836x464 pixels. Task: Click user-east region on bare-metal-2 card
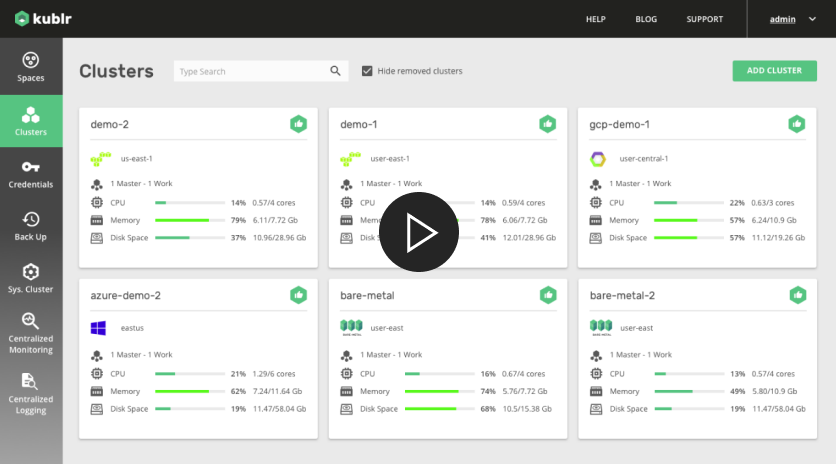[637, 328]
